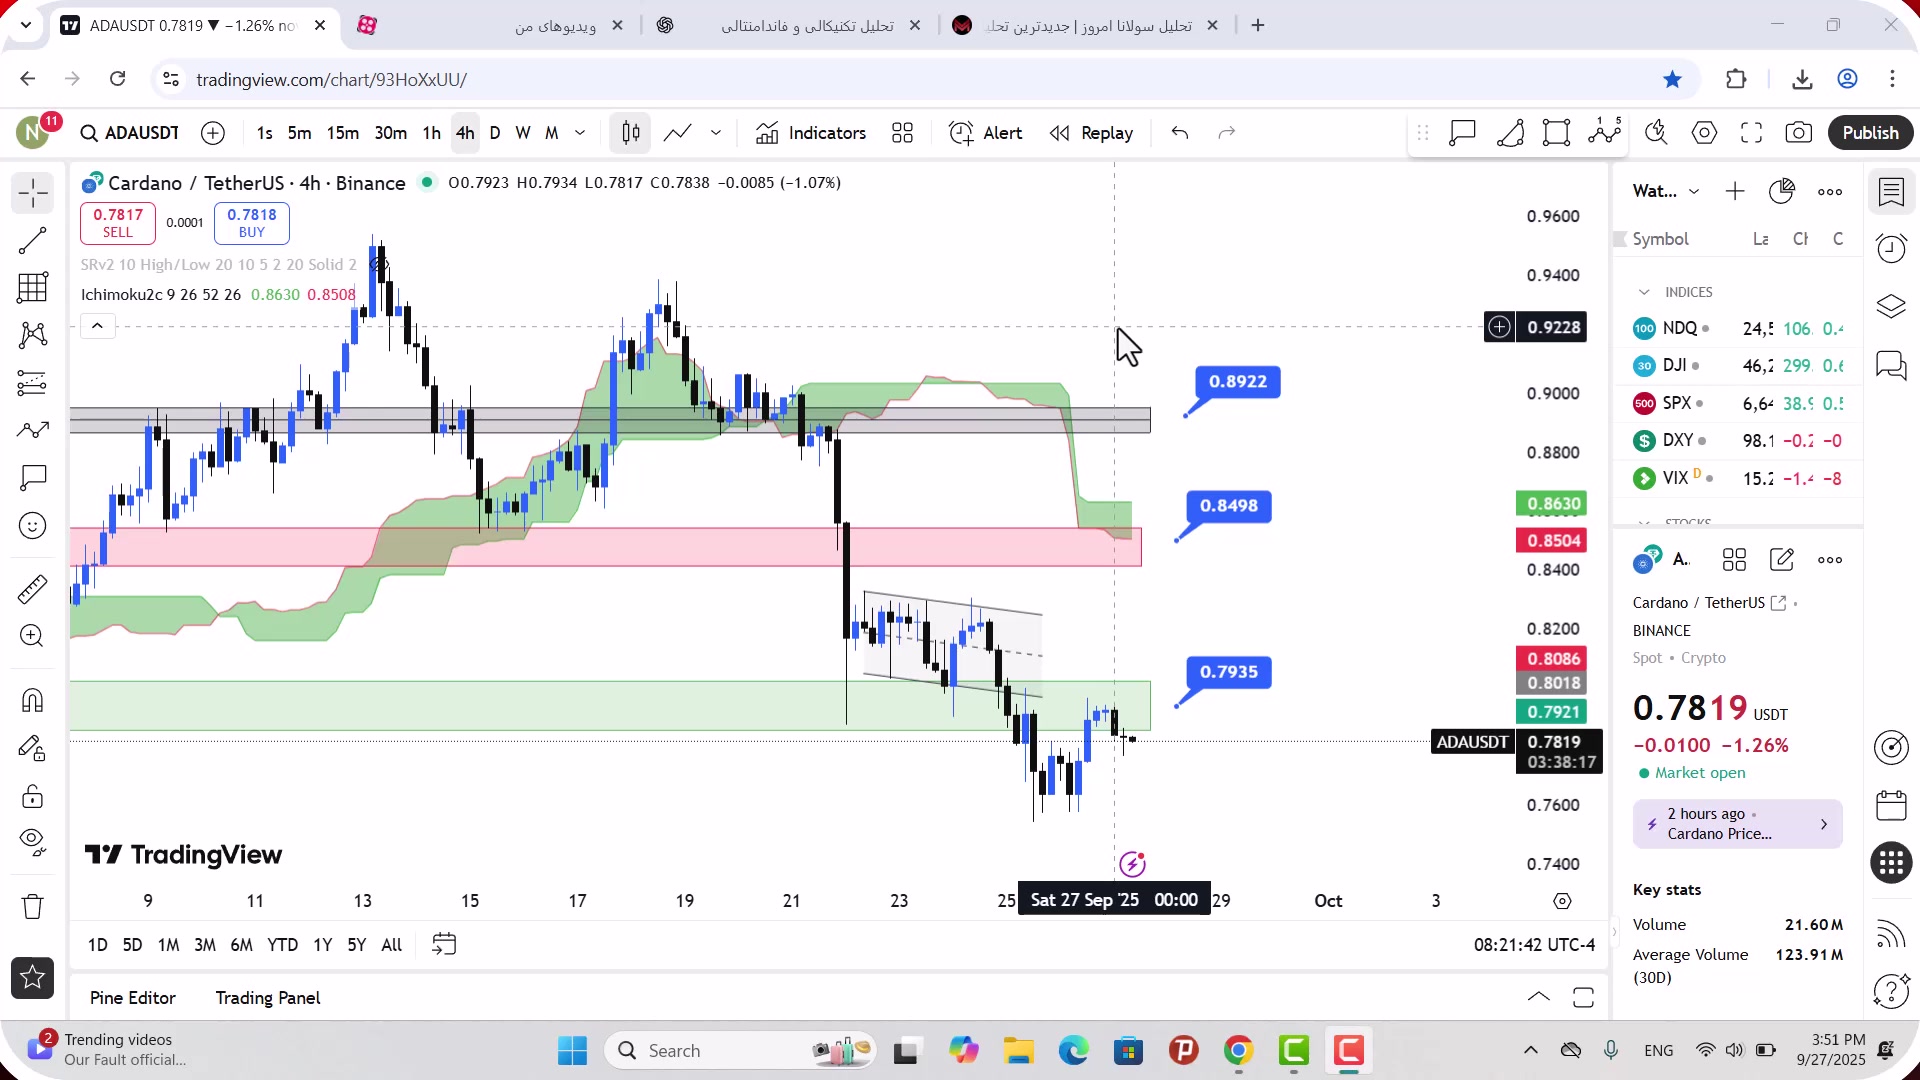
Task: Select the brush drawing tool
Action: (x=32, y=431)
